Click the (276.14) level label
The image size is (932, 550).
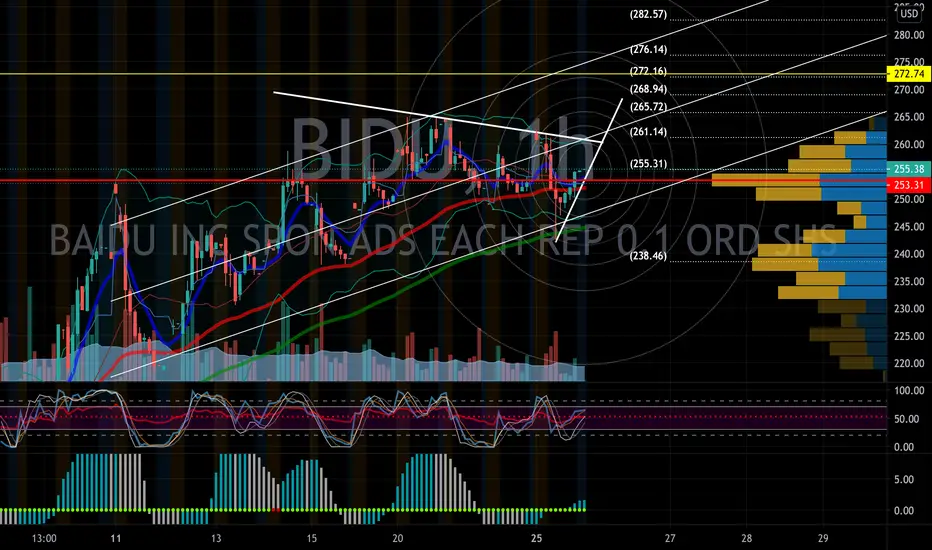[648, 49]
